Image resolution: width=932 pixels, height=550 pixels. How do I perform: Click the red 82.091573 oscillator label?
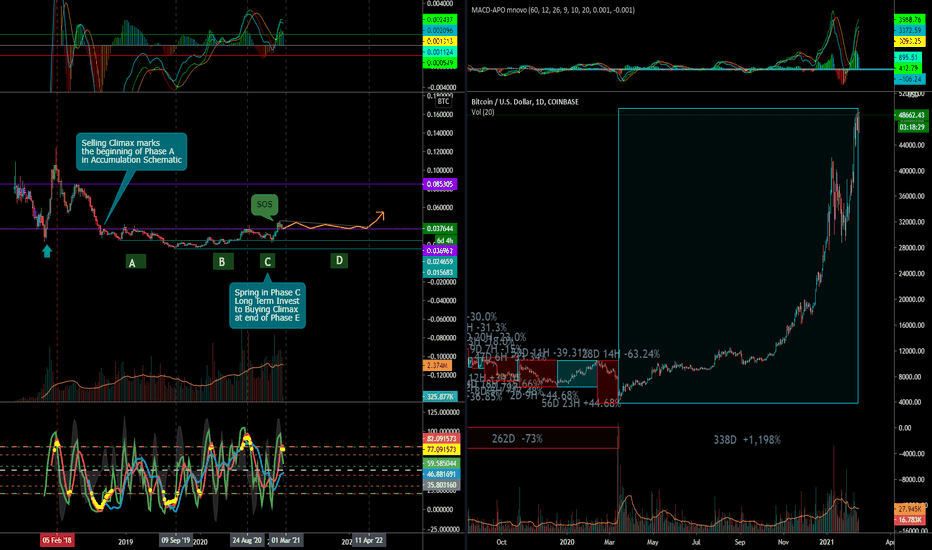(x=441, y=439)
